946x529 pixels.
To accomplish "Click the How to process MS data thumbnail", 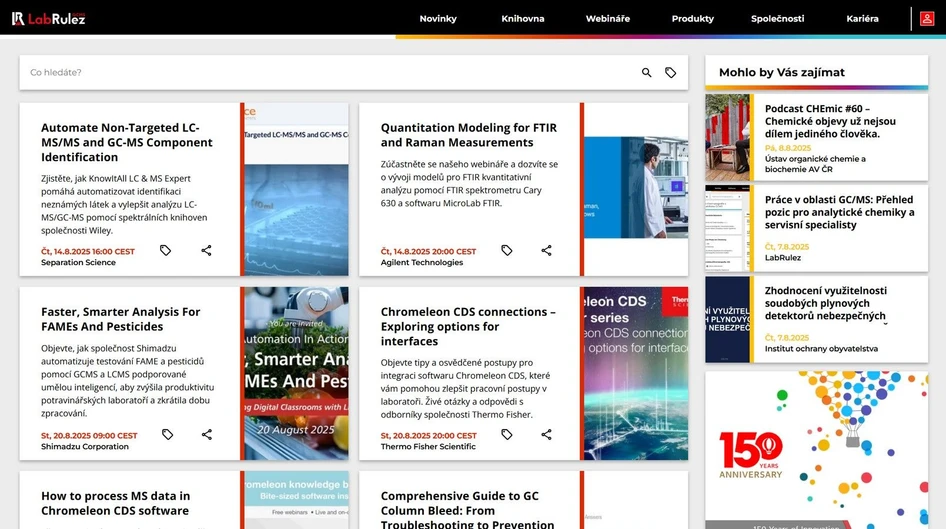I will tap(296, 500).
